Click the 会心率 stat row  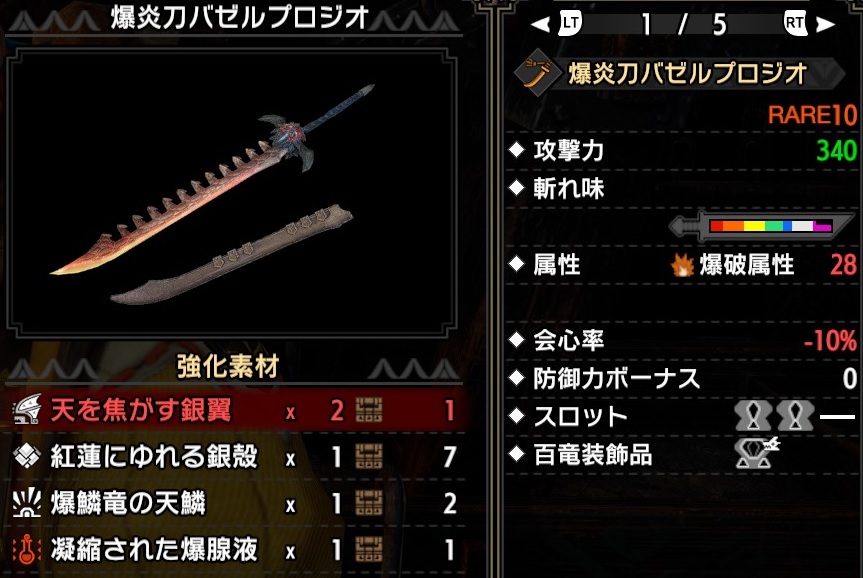tap(681, 340)
